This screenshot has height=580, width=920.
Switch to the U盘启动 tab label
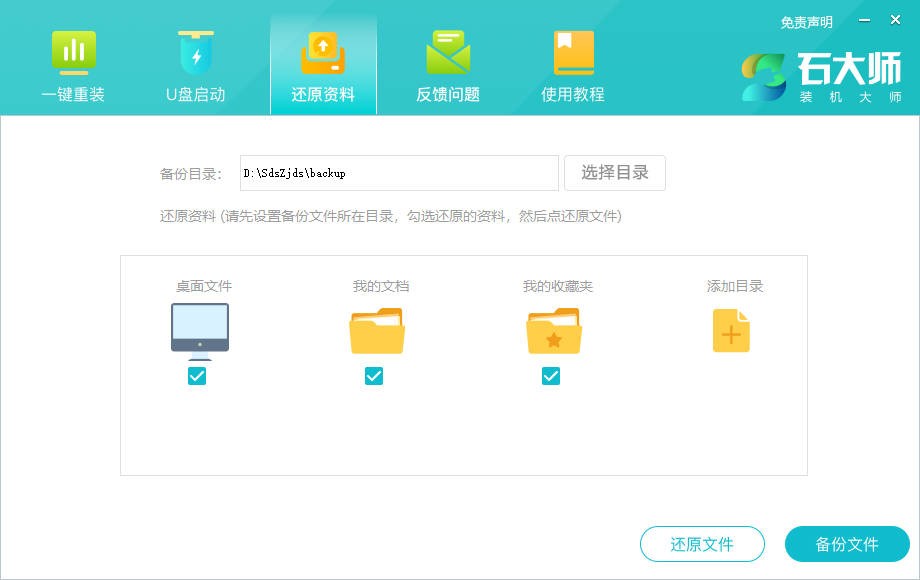click(x=196, y=94)
